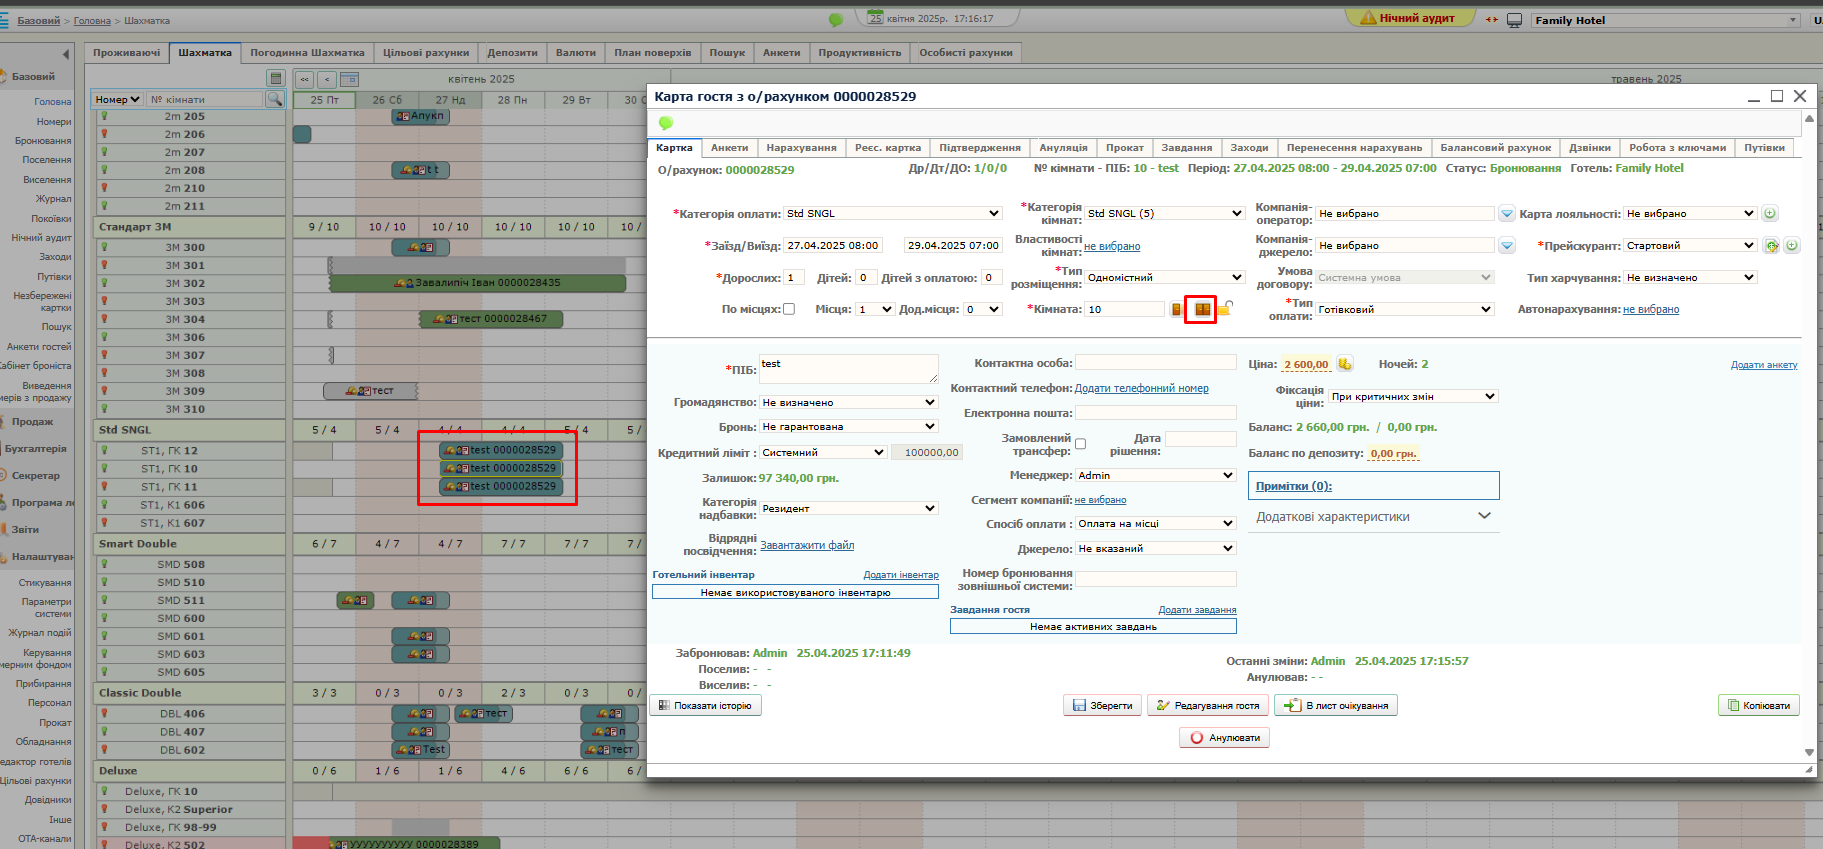Open the Тип оплати dropdown
This screenshot has height=849, width=1823.
1405,310
